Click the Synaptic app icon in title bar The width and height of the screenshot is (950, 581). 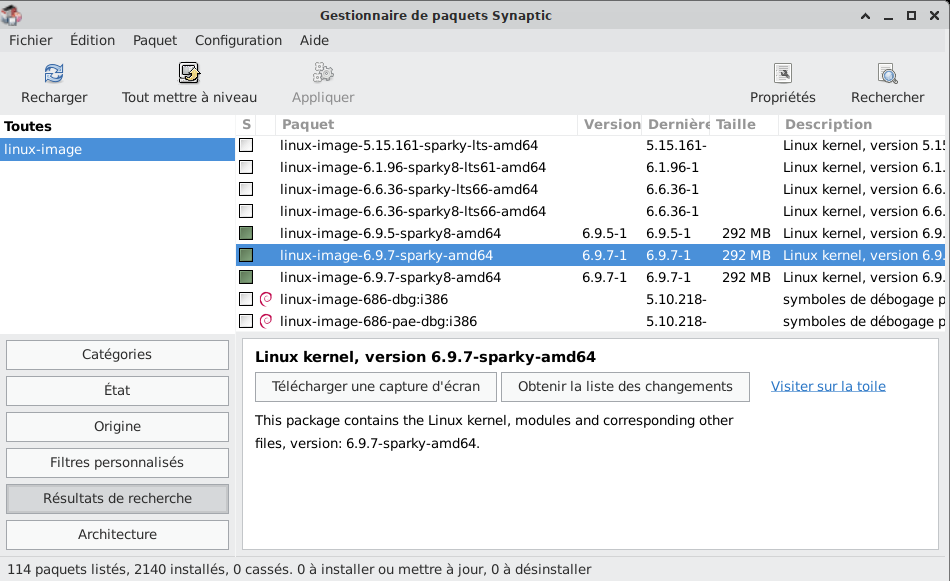pyautogui.click(x=12, y=15)
